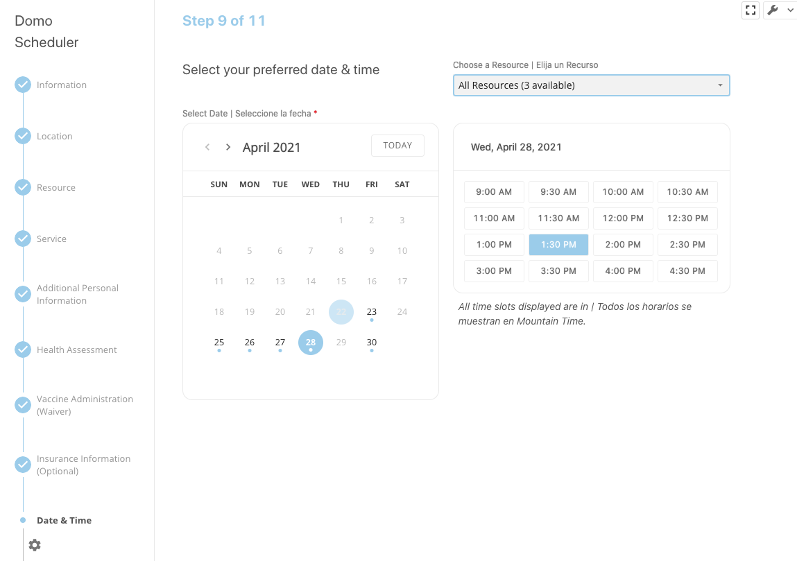Select the 2:00 PM time slot
This screenshot has width=797, height=562.
tap(623, 245)
